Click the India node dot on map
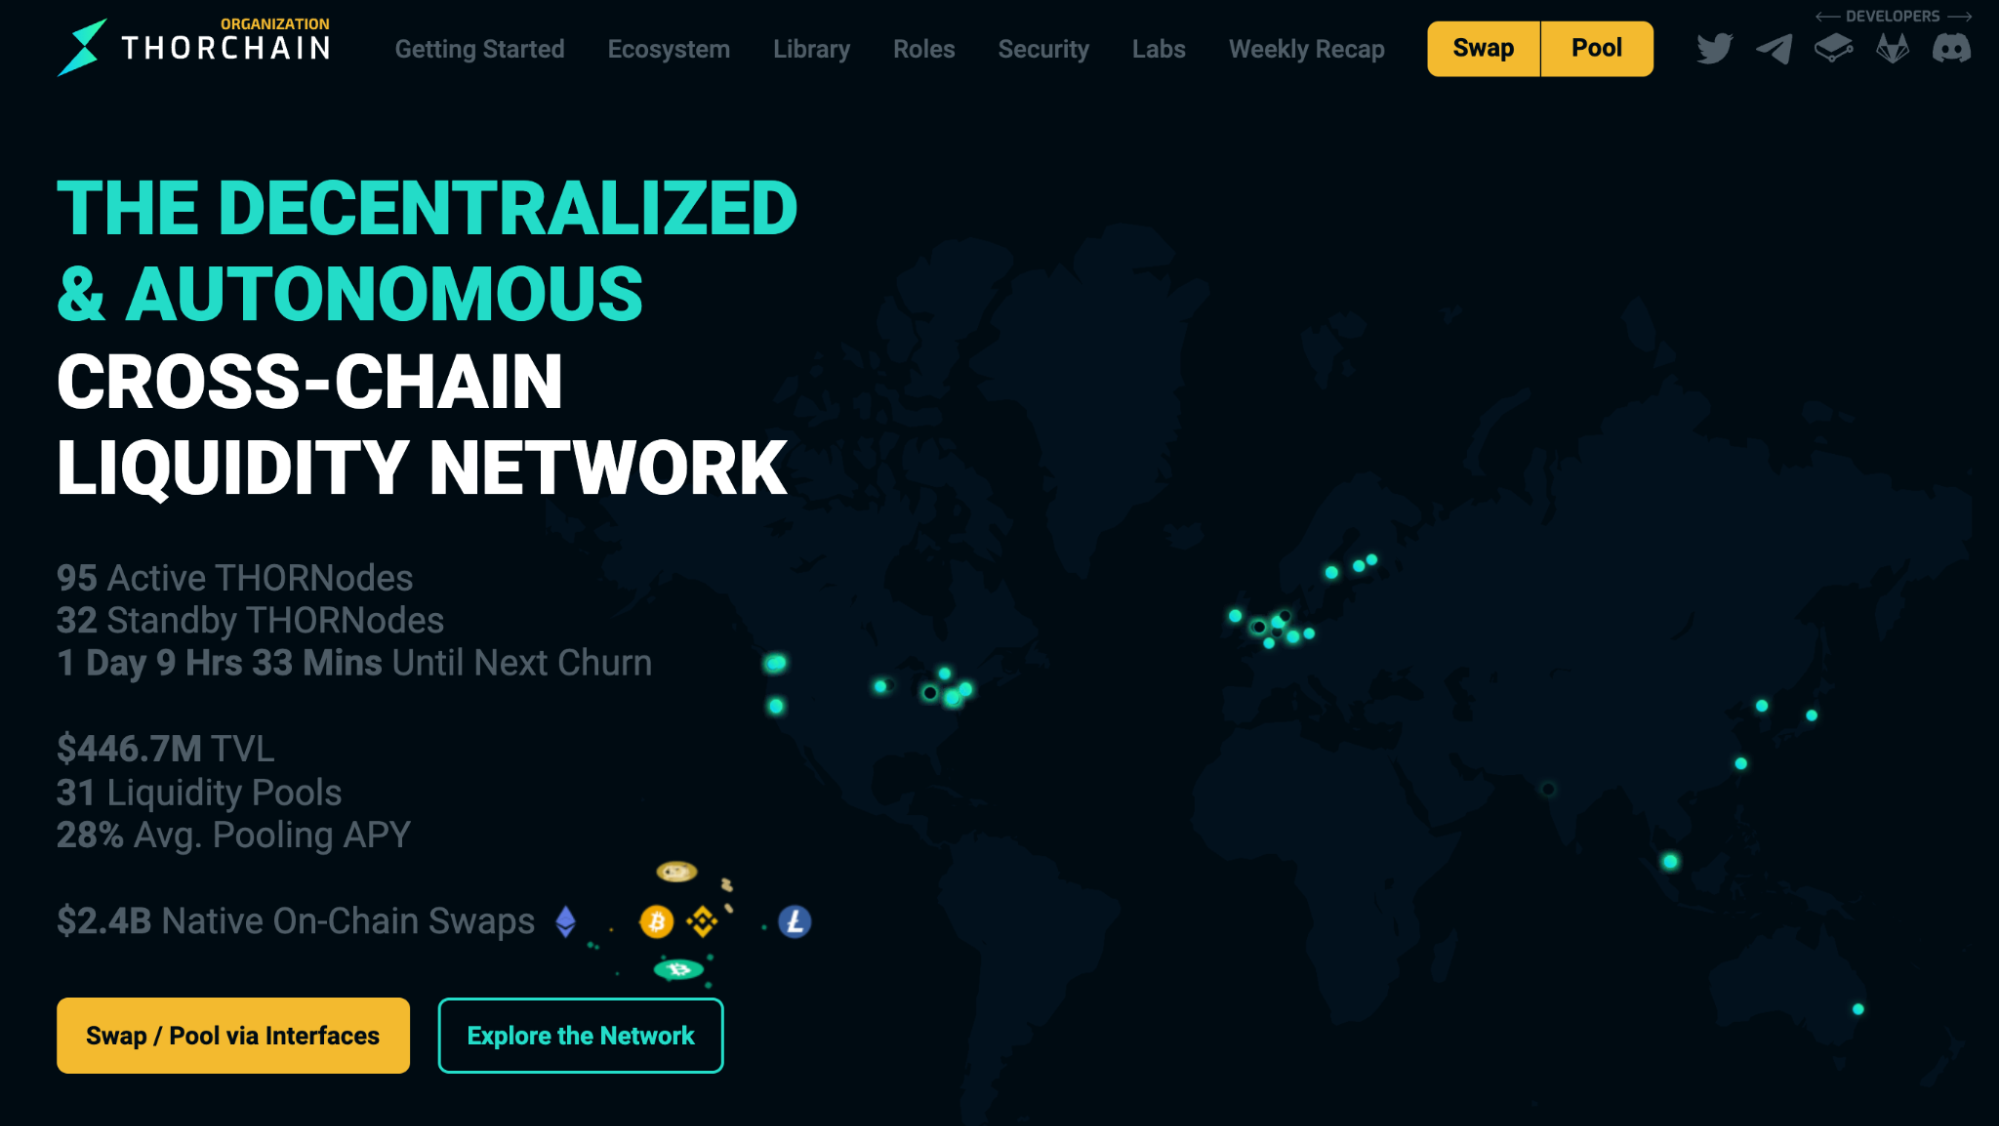This screenshot has height=1127, width=1999. tap(1548, 789)
